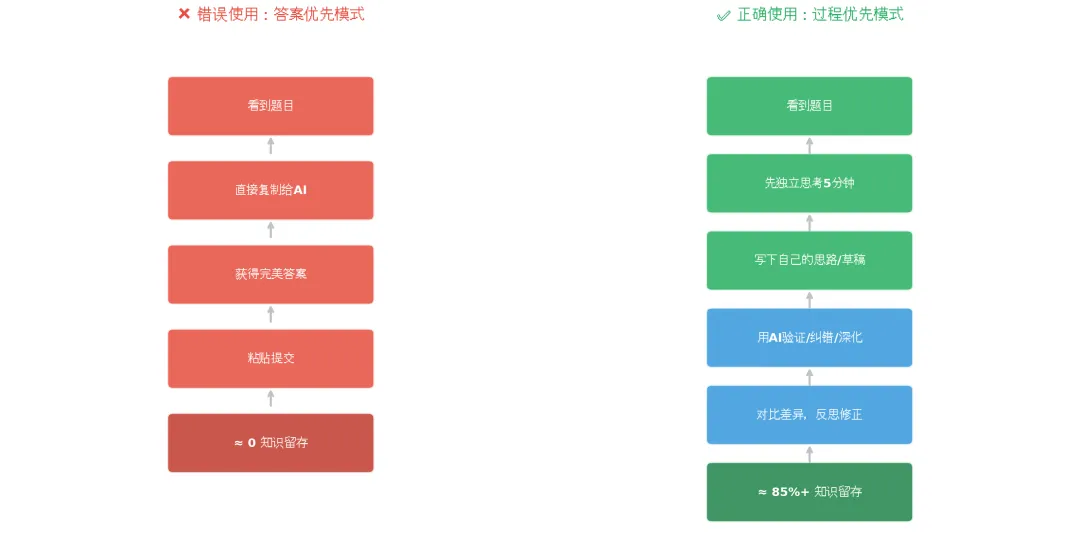Click the arrow above ≈ 0 知识留存 box
Image resolution: width=1080 pixels, height=535 pixels.
(x=271, y=399)
